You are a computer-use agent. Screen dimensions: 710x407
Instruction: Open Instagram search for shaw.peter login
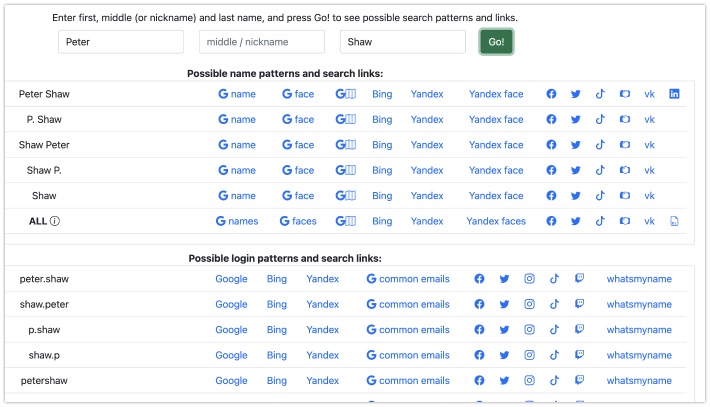529,304
